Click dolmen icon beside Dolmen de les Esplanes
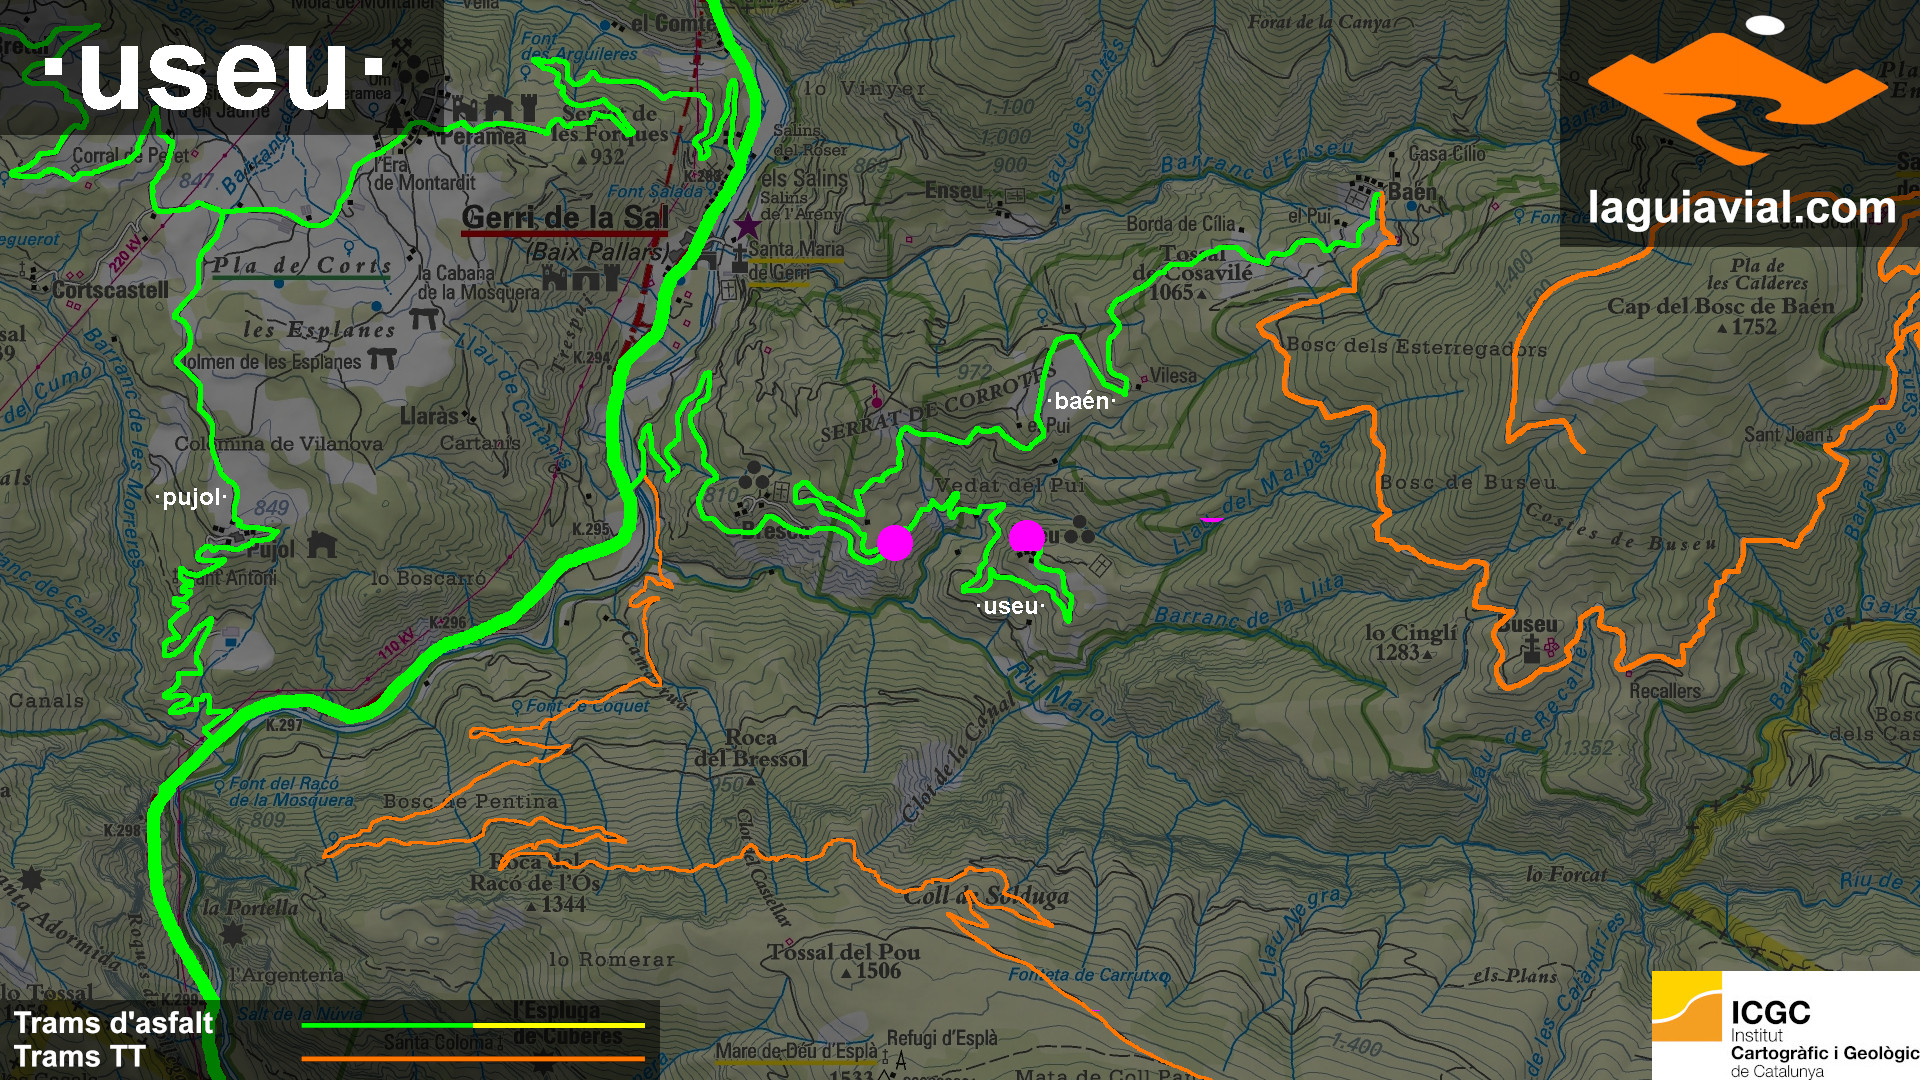1920x1080 pixels. coord(382,358)
